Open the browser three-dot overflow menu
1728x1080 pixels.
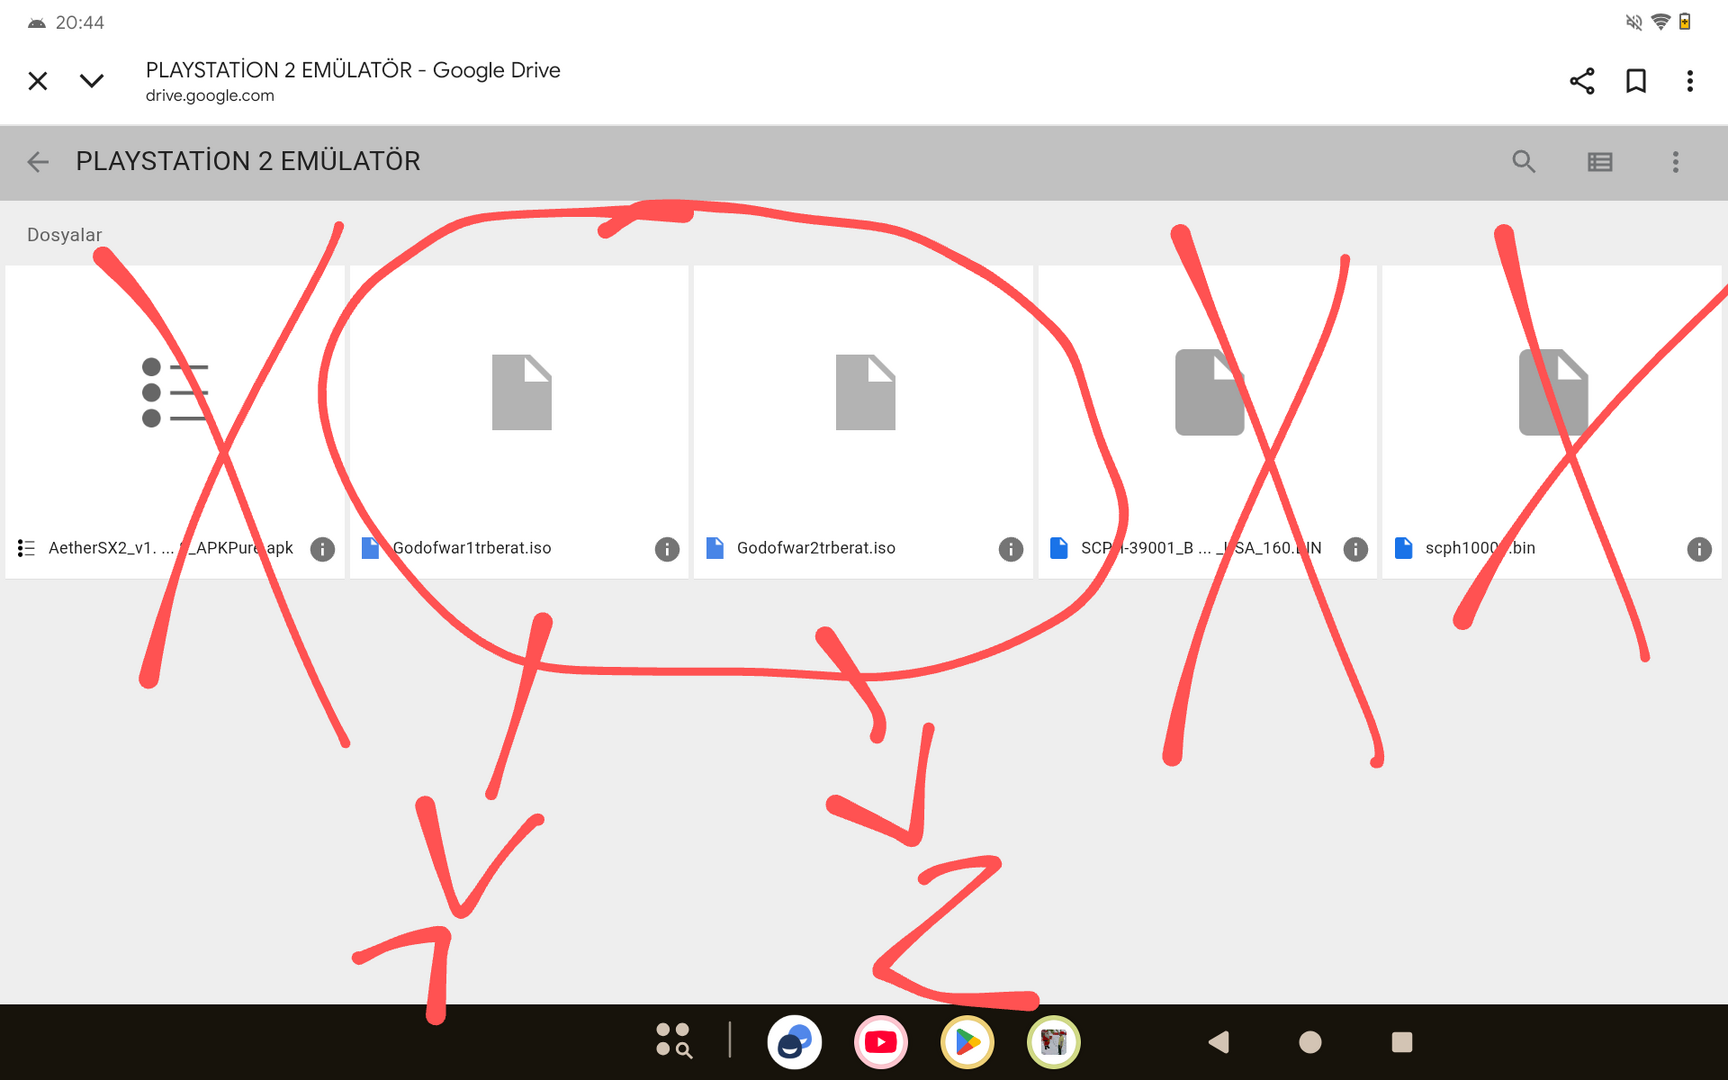pos(1690,81)
